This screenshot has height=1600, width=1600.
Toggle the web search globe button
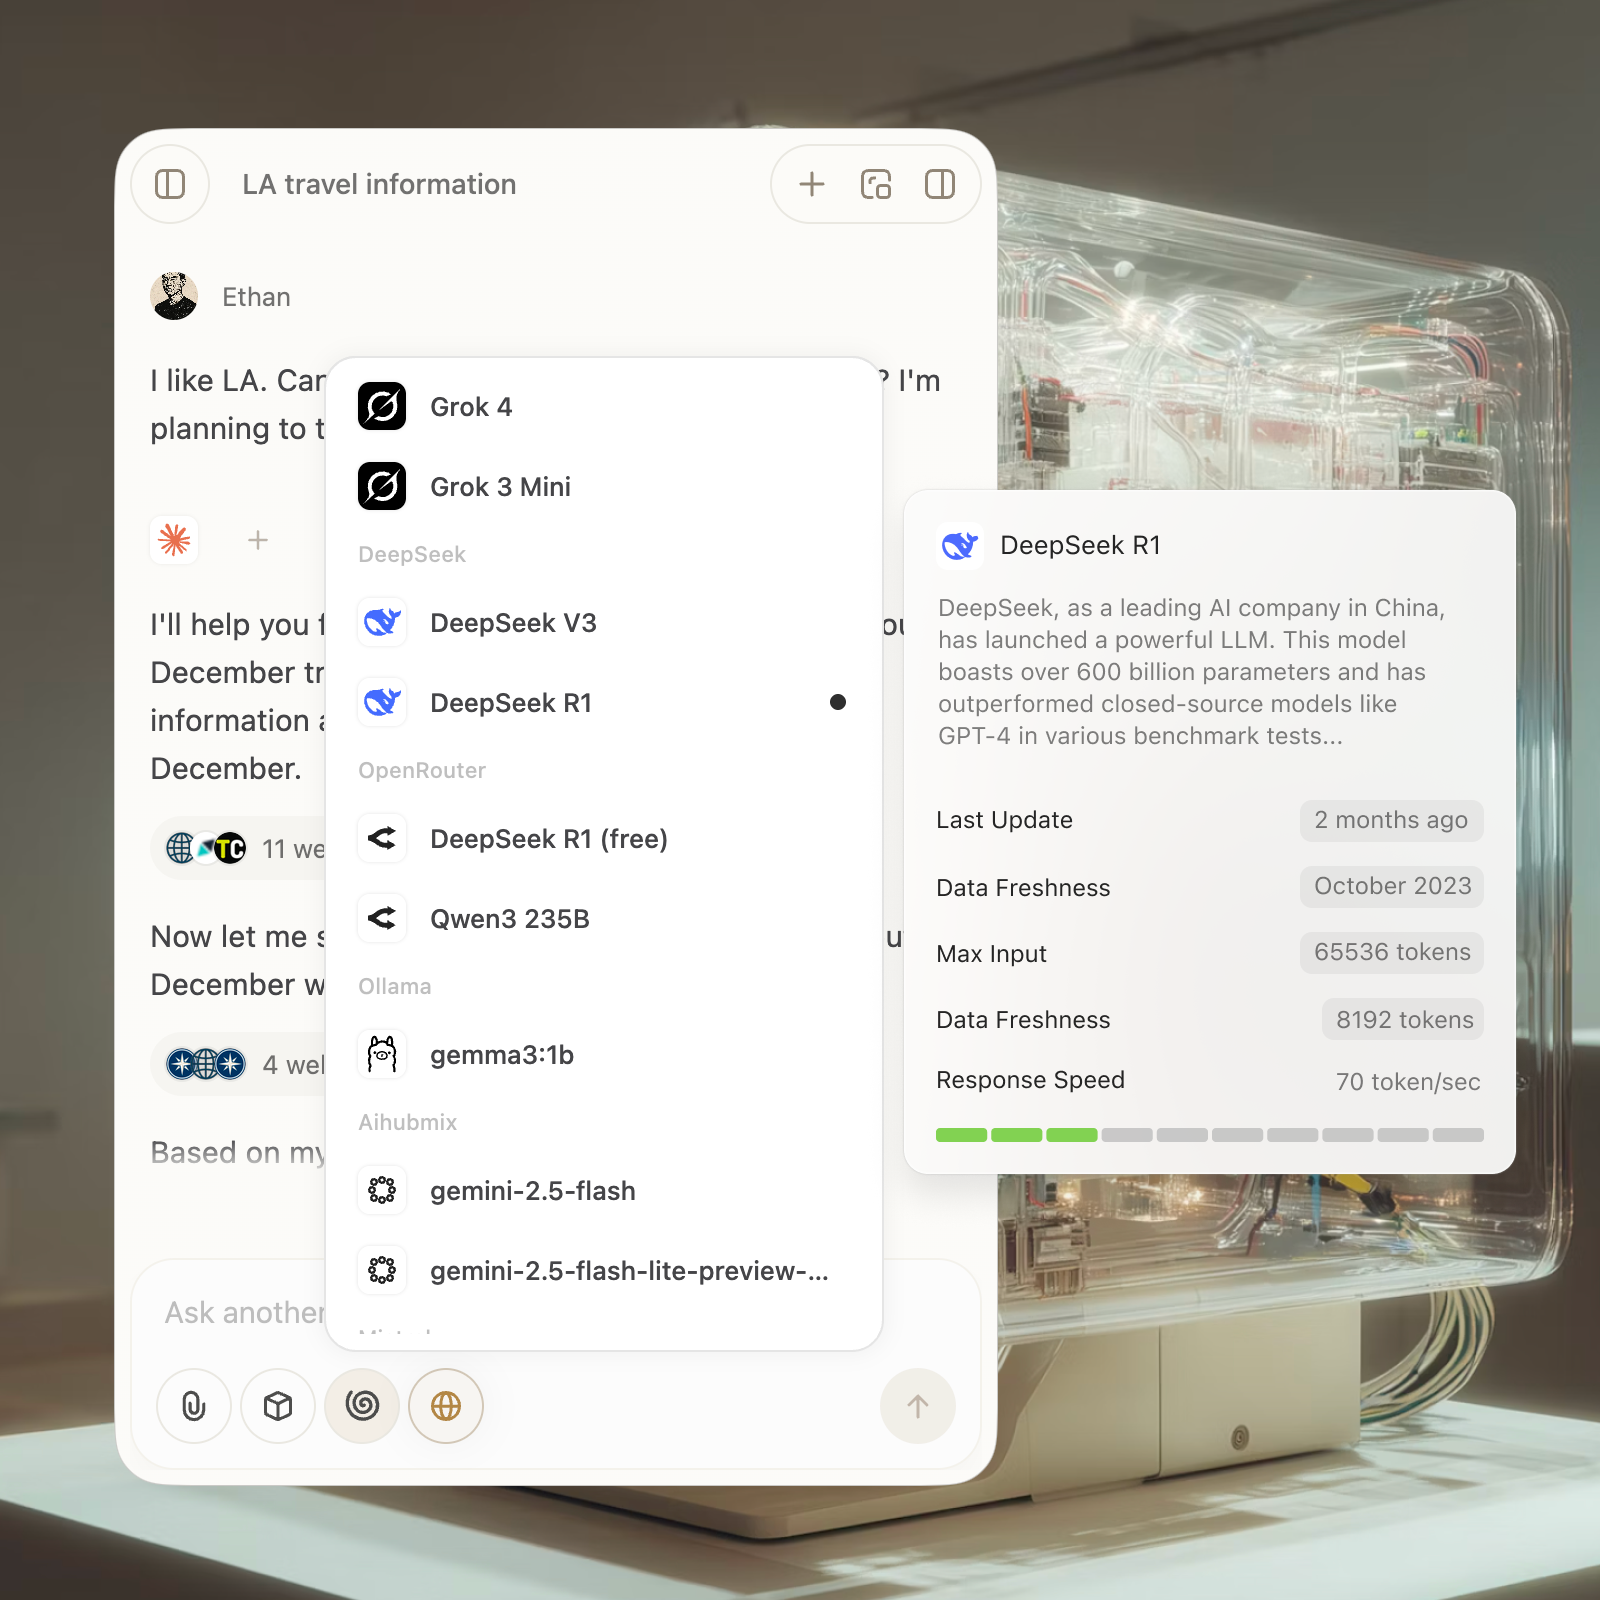(446, 1406)
